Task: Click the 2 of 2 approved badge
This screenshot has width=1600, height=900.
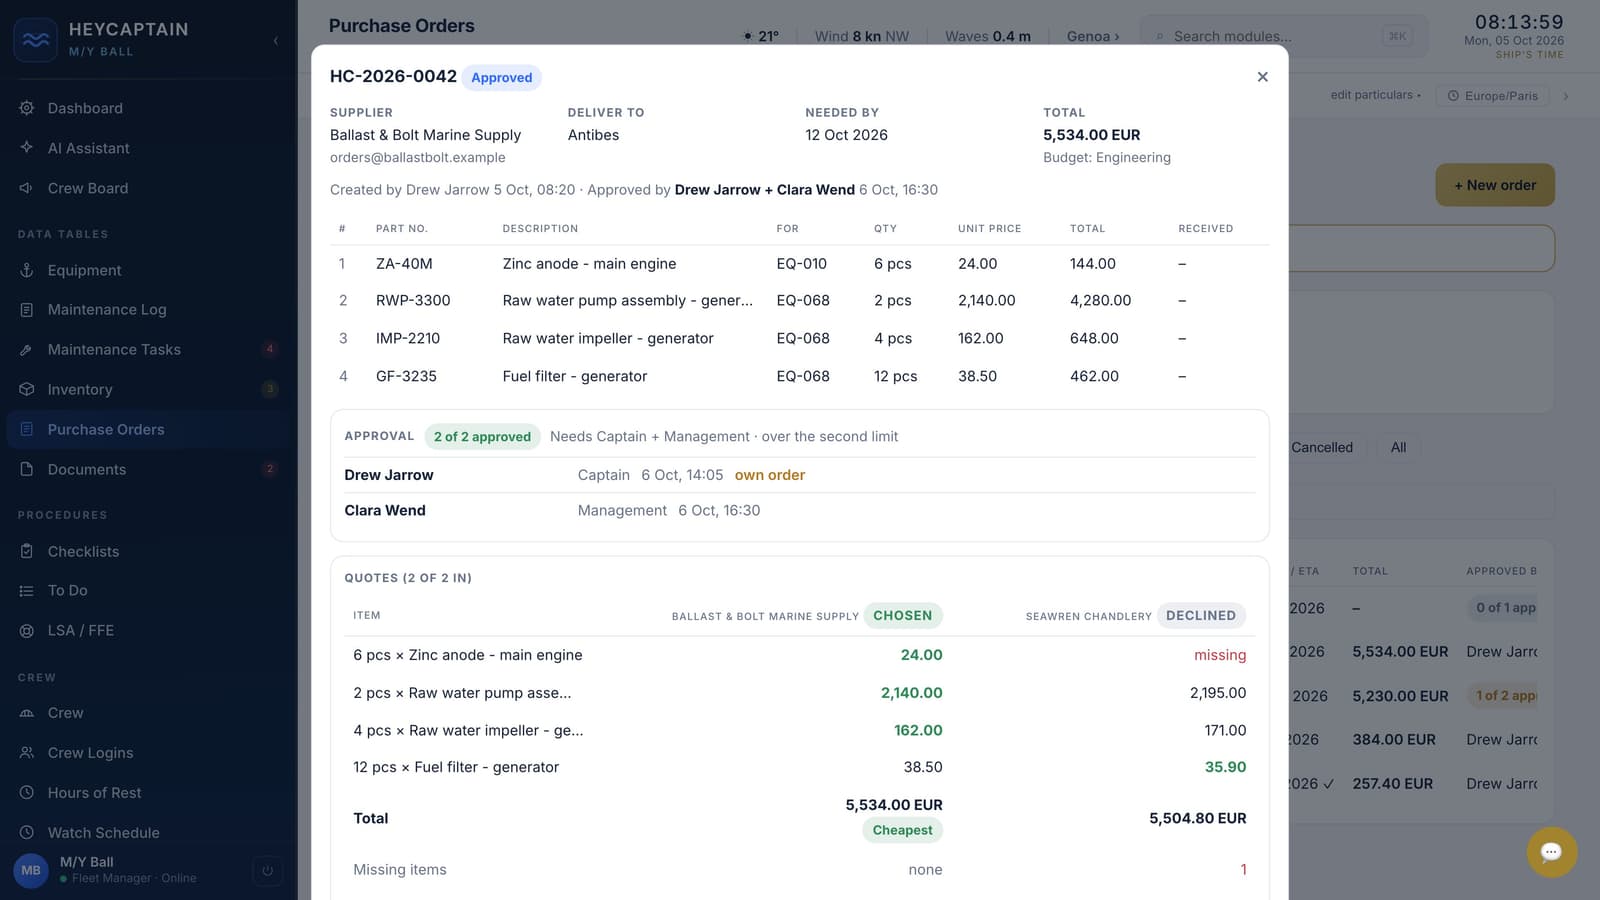Action: [x=482, y=437]
